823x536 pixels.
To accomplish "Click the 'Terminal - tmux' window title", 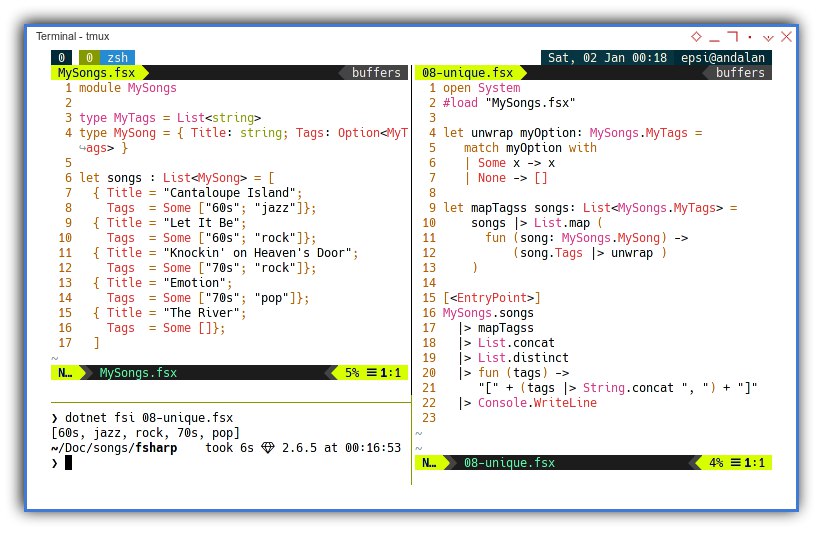I will coord(72,36).
